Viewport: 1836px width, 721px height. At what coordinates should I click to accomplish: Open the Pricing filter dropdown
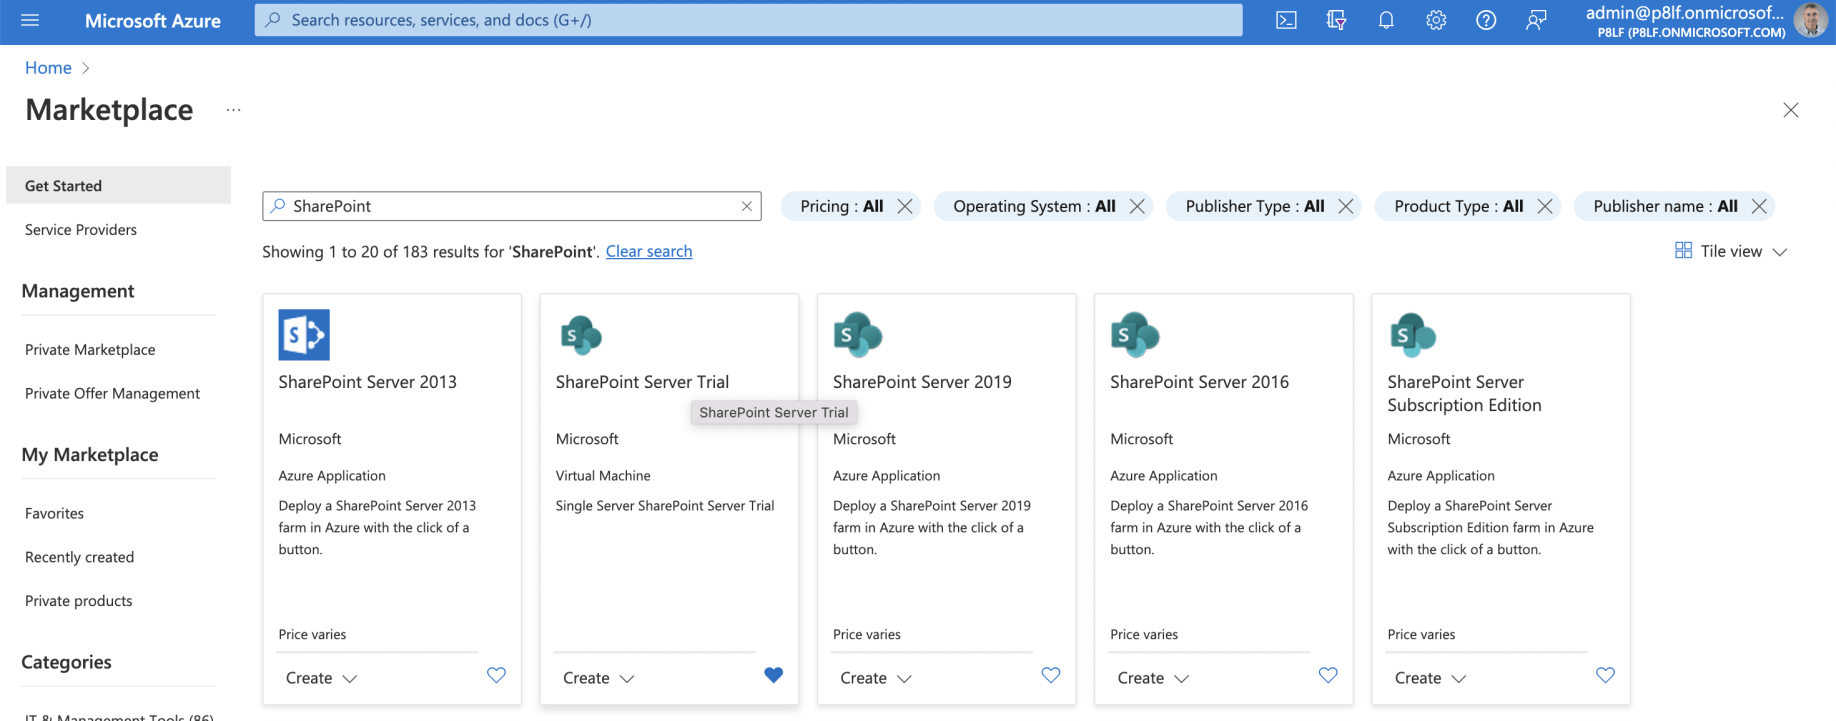tap(841, 206)
